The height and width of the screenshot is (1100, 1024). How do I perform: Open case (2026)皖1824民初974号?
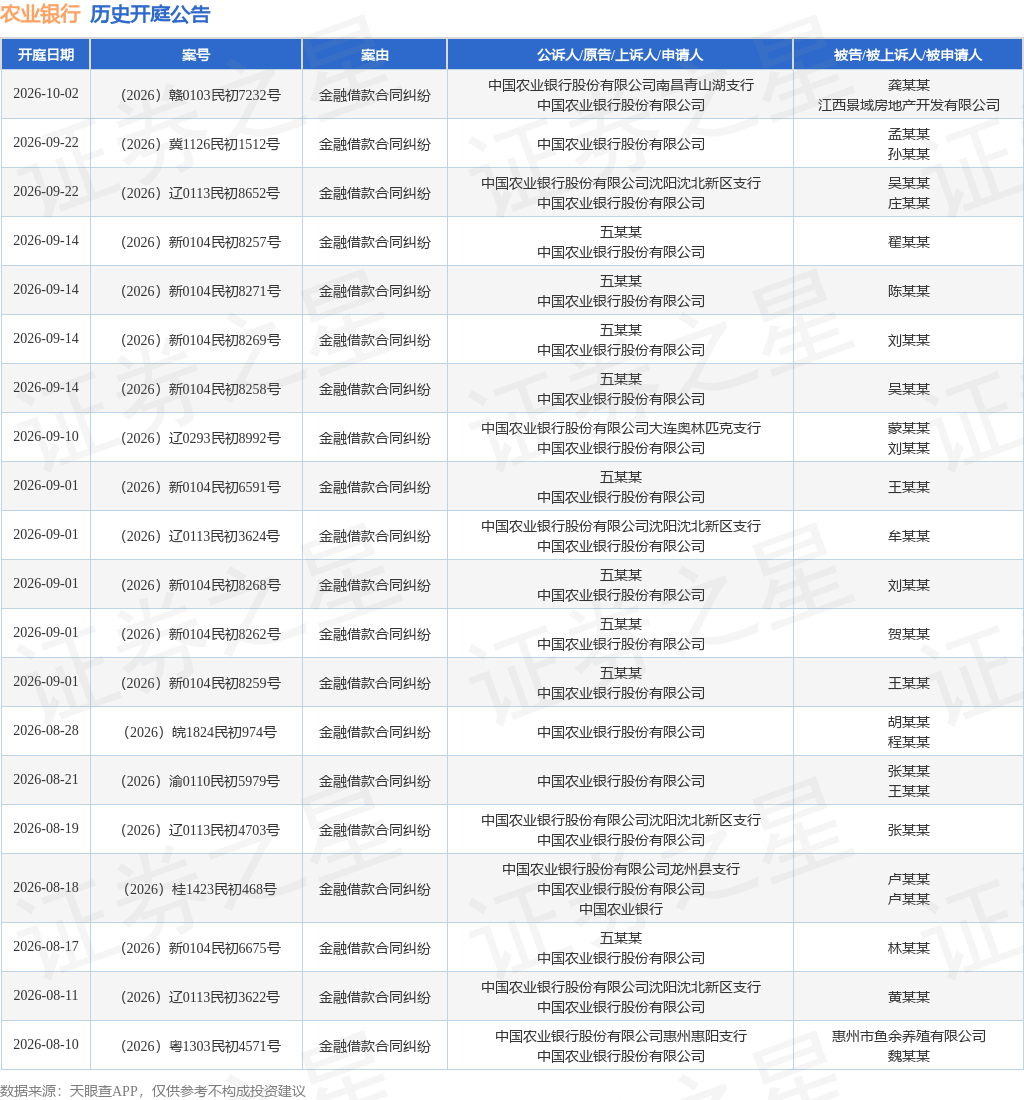click(x=200, y=732)
